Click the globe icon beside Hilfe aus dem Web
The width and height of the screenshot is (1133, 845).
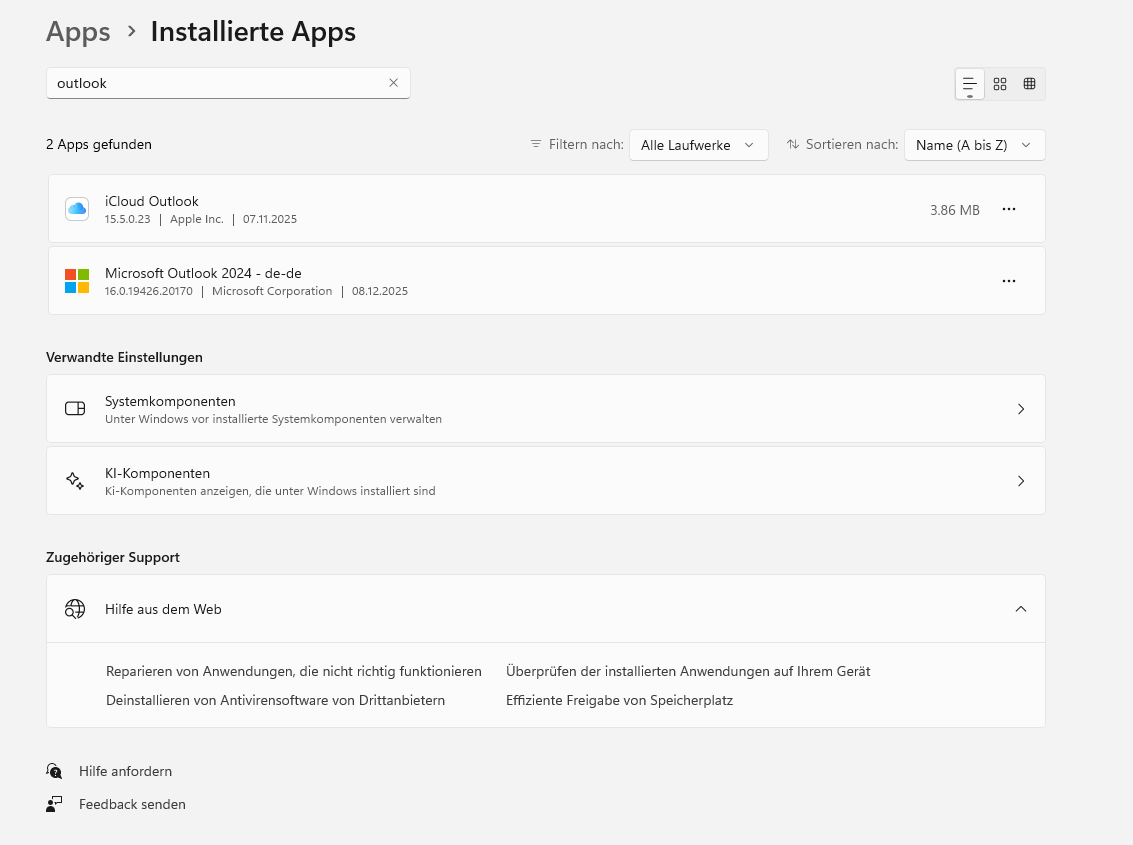75,608
